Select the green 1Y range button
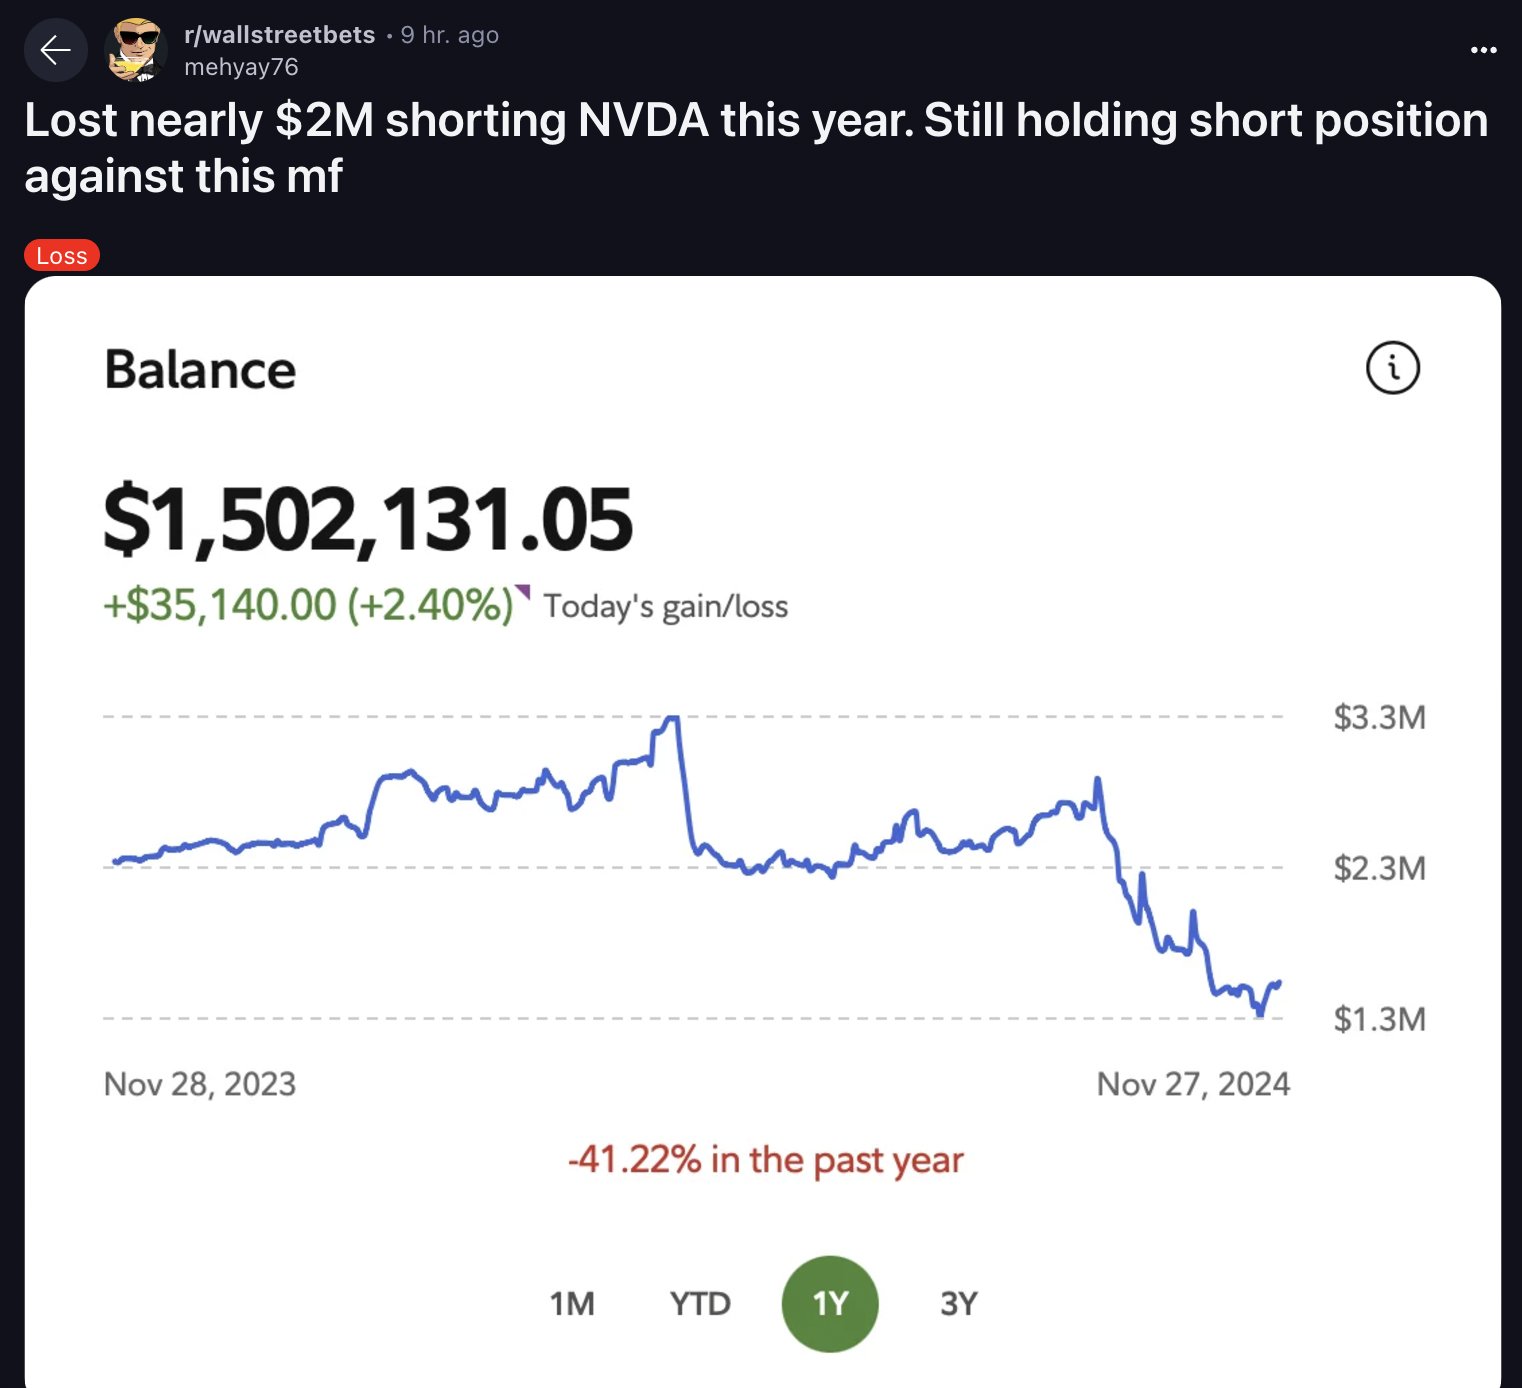Viewport: 1522px width, 1388px height. click(830, 1304)
